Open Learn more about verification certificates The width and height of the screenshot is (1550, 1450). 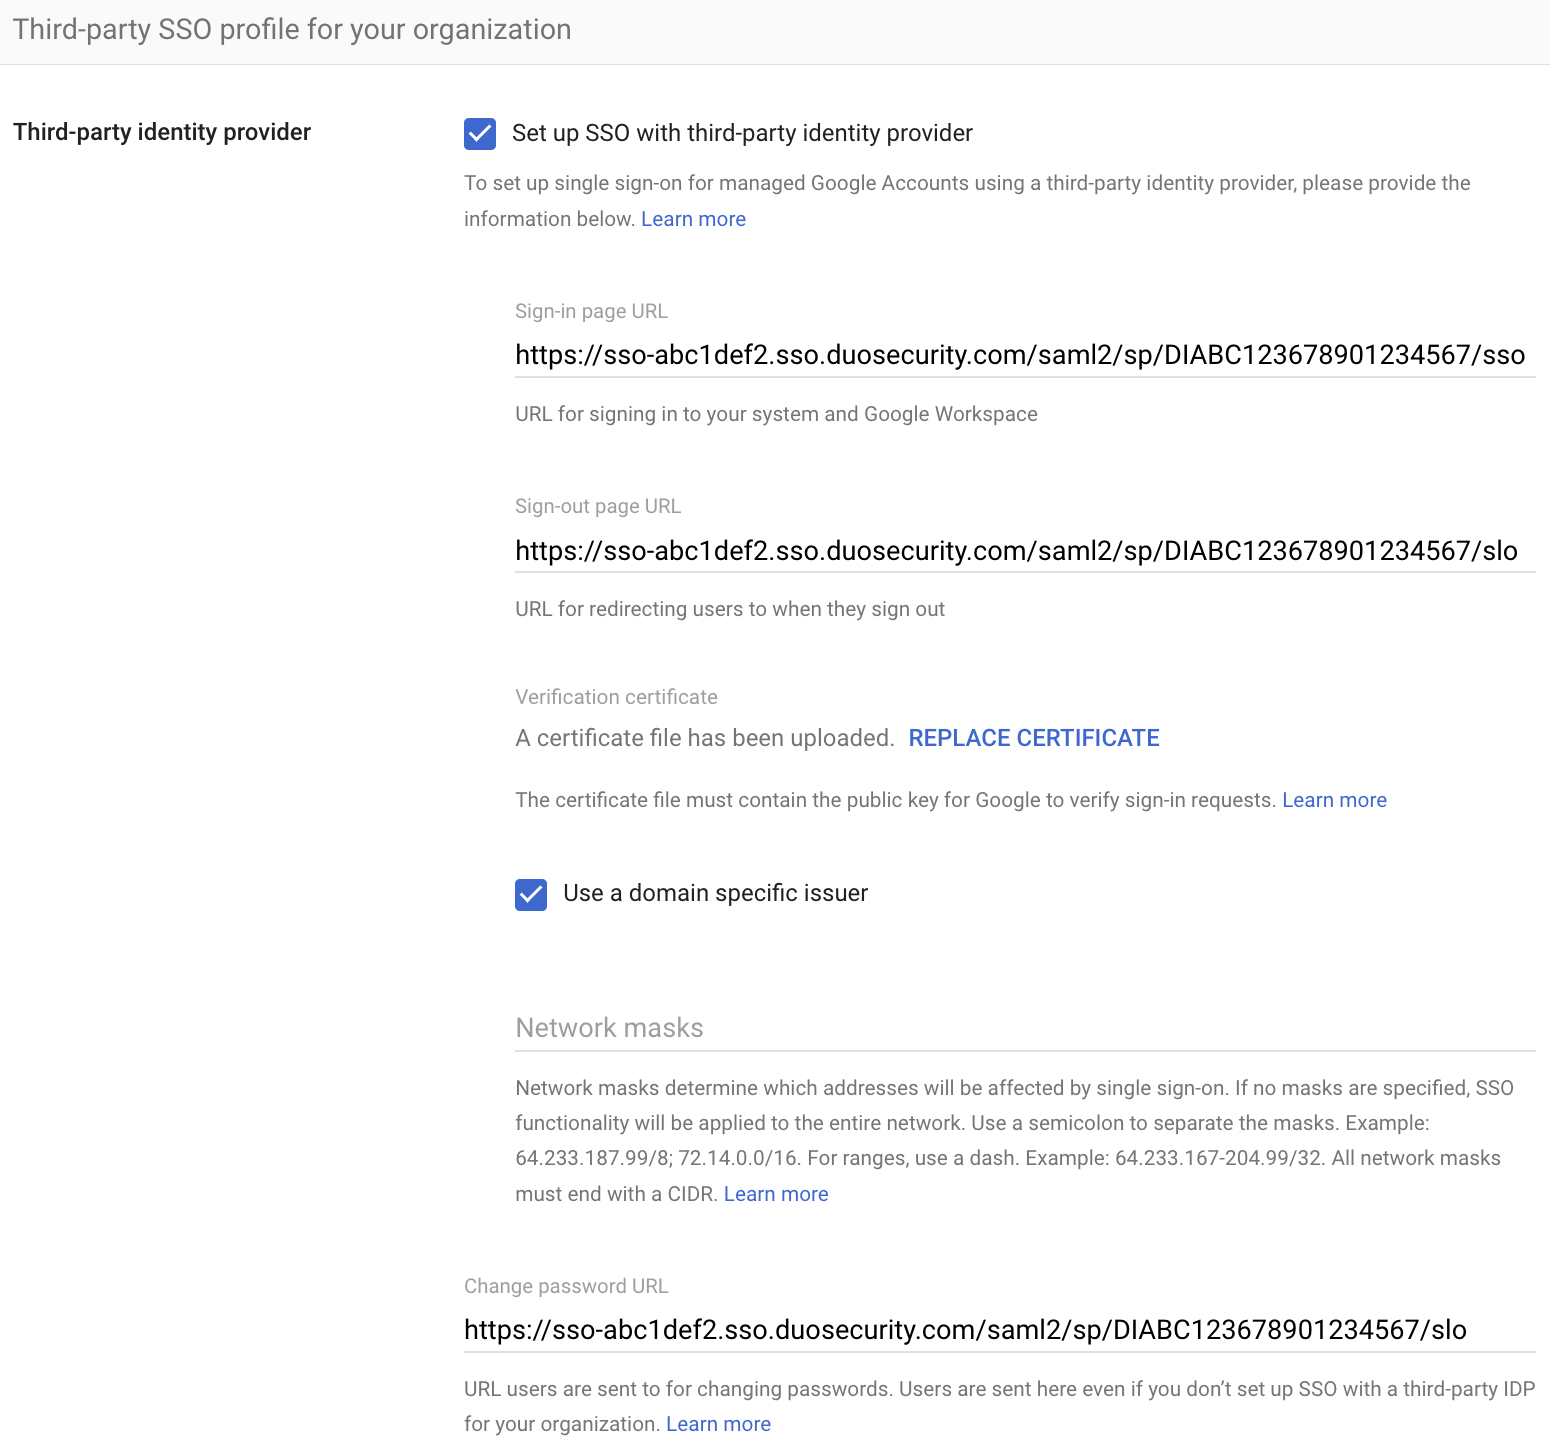click(1334, 799)
